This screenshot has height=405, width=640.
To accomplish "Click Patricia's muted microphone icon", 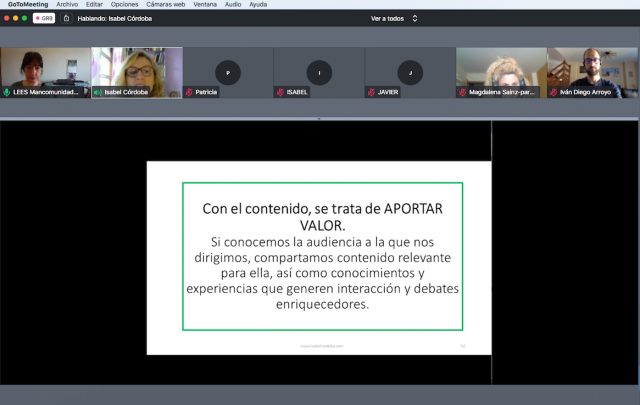I will (189, 92).
